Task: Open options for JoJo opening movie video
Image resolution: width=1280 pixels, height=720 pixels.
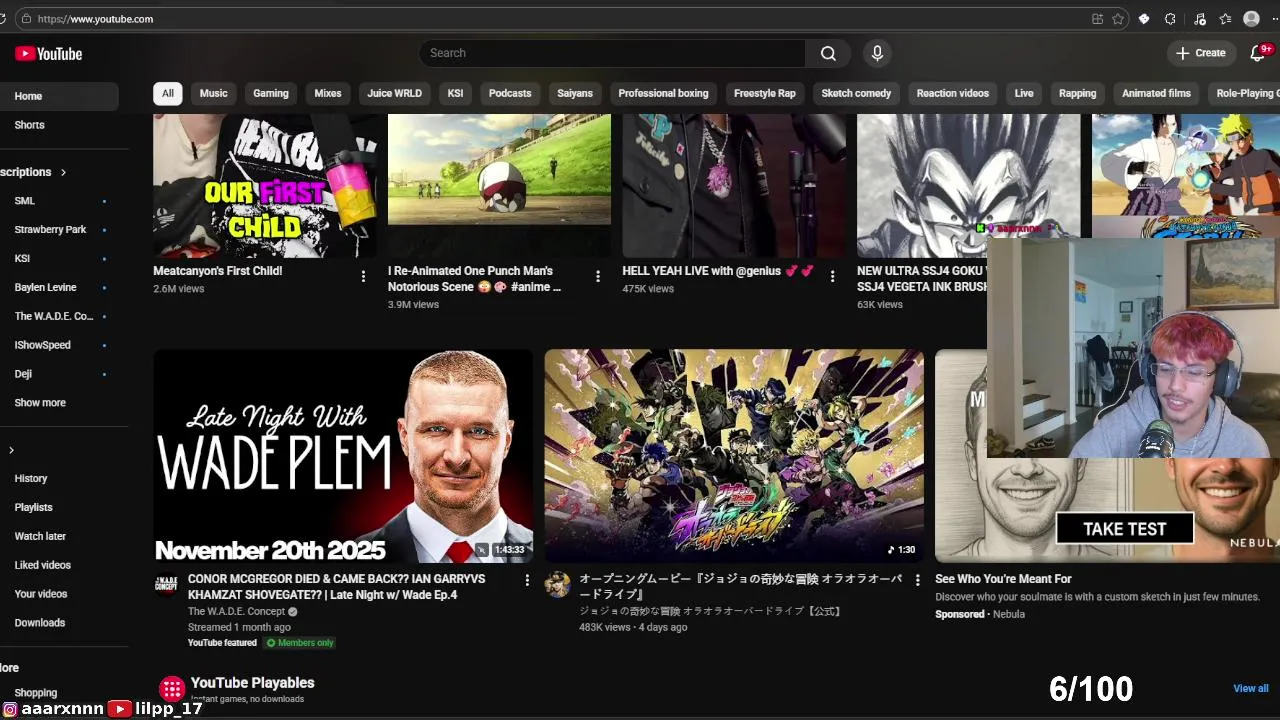Action: pyautogui.click(x=917, y=580)
